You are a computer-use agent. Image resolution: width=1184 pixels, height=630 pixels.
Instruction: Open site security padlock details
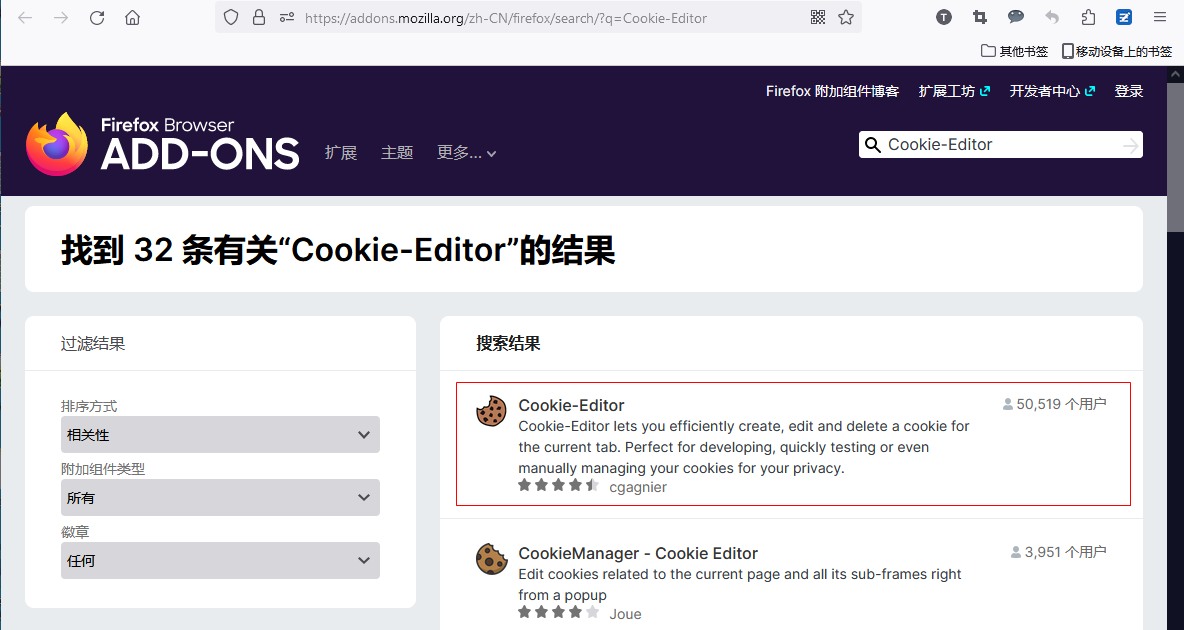[259, 17]
